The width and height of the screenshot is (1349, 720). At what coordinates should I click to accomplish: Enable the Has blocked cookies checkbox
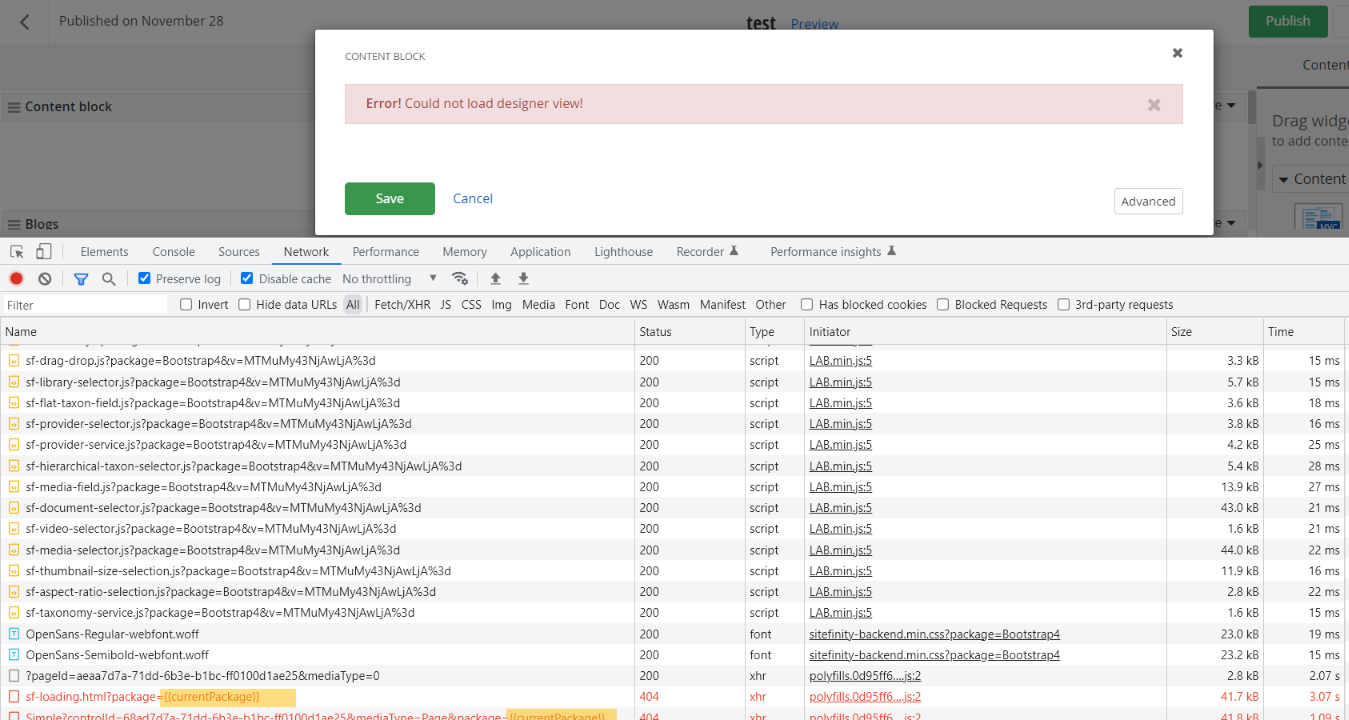[x=807, y=305]
